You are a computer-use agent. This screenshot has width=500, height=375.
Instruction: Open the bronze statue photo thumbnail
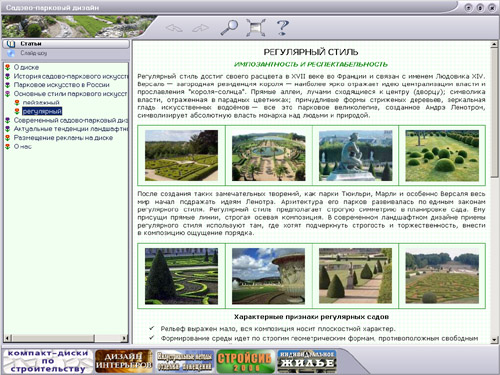coord(356,155)
